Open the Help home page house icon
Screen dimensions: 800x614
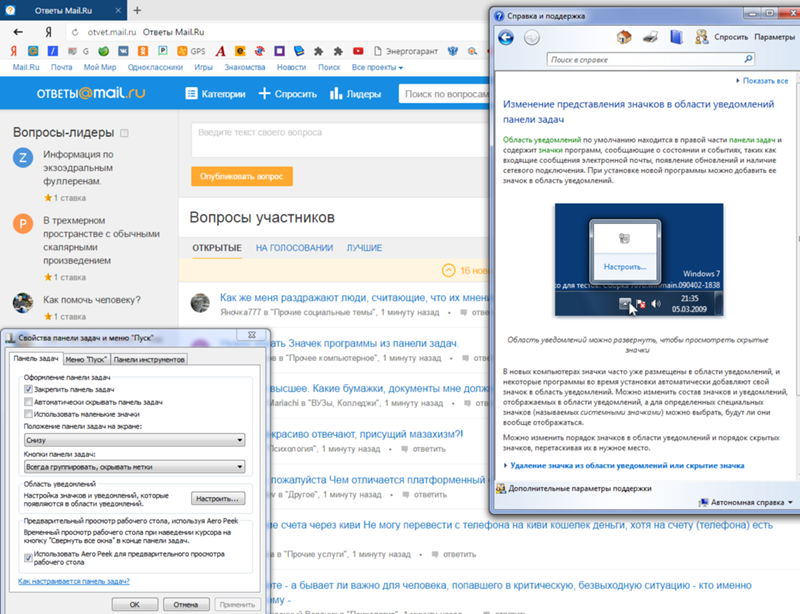point(624,37)
